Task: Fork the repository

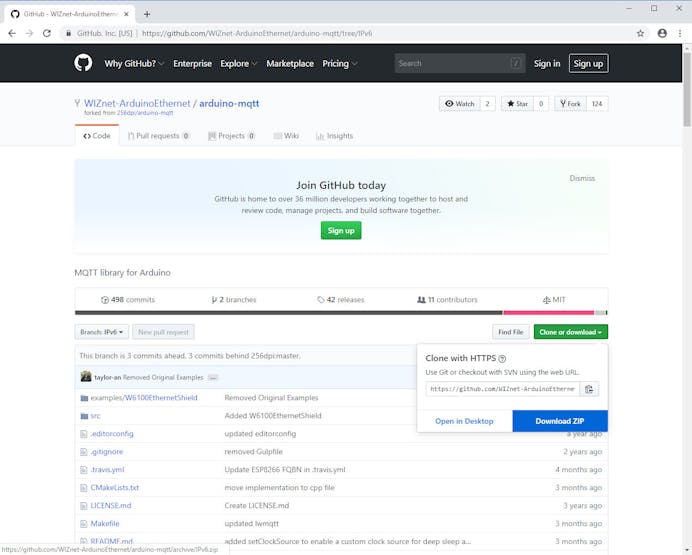Action: pos(570,104)
